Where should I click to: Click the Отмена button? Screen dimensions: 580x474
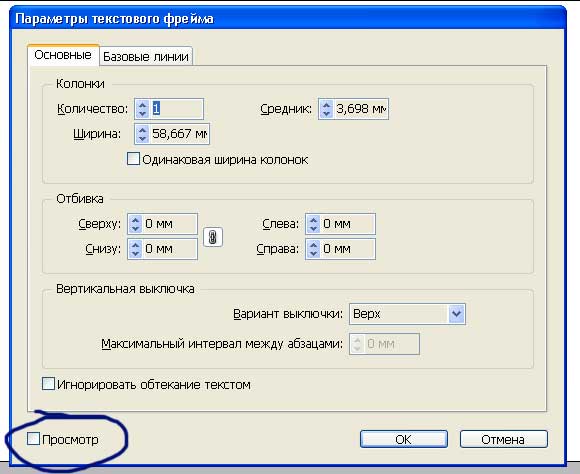(x=503, y=439)
